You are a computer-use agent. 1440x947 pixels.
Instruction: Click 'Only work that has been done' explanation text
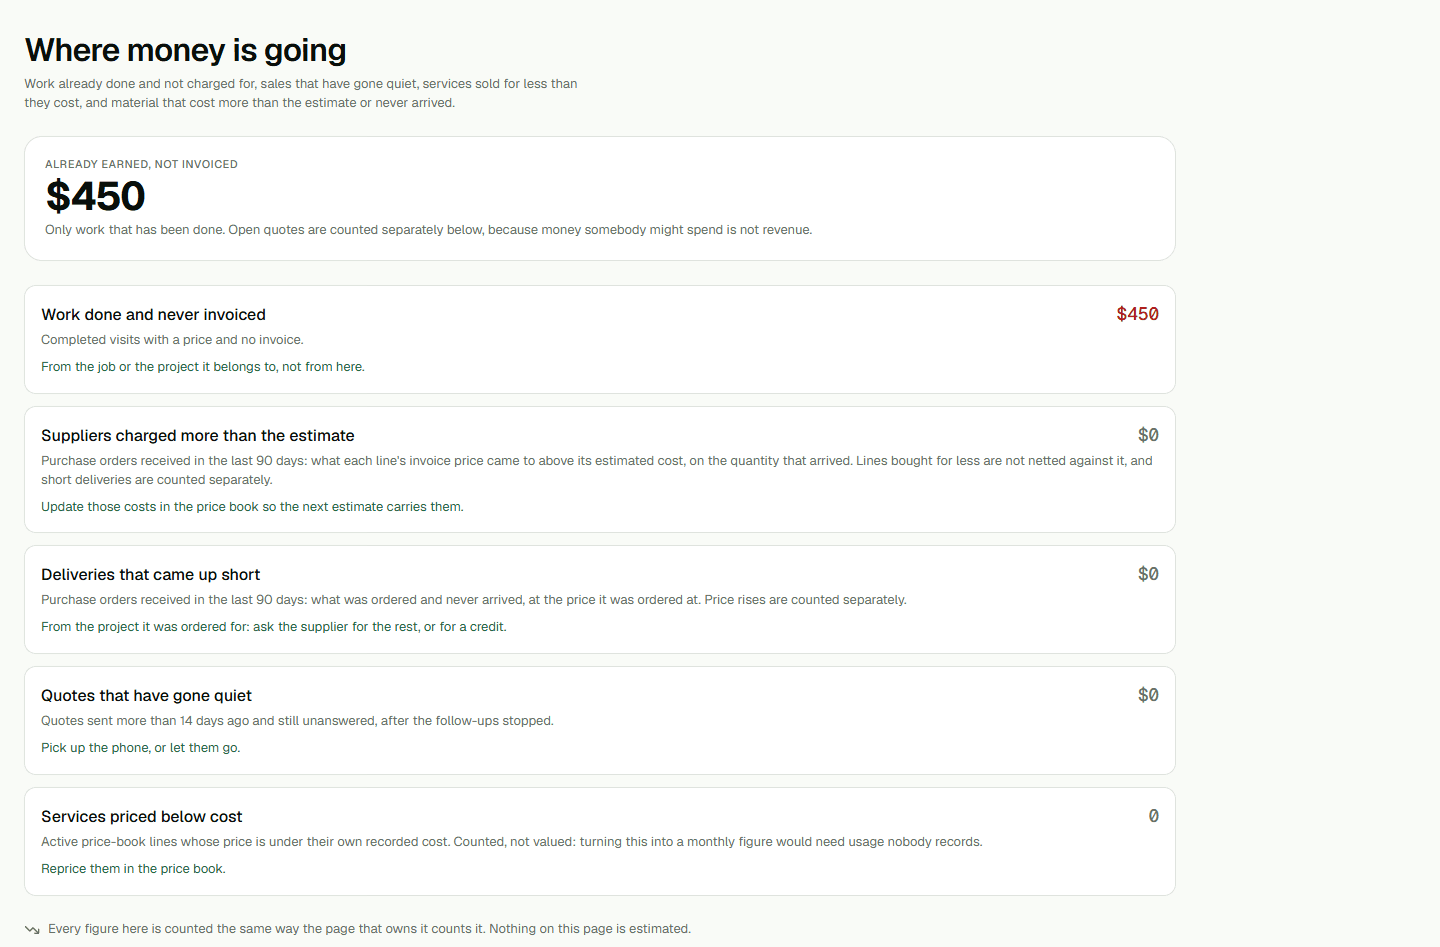428,230
